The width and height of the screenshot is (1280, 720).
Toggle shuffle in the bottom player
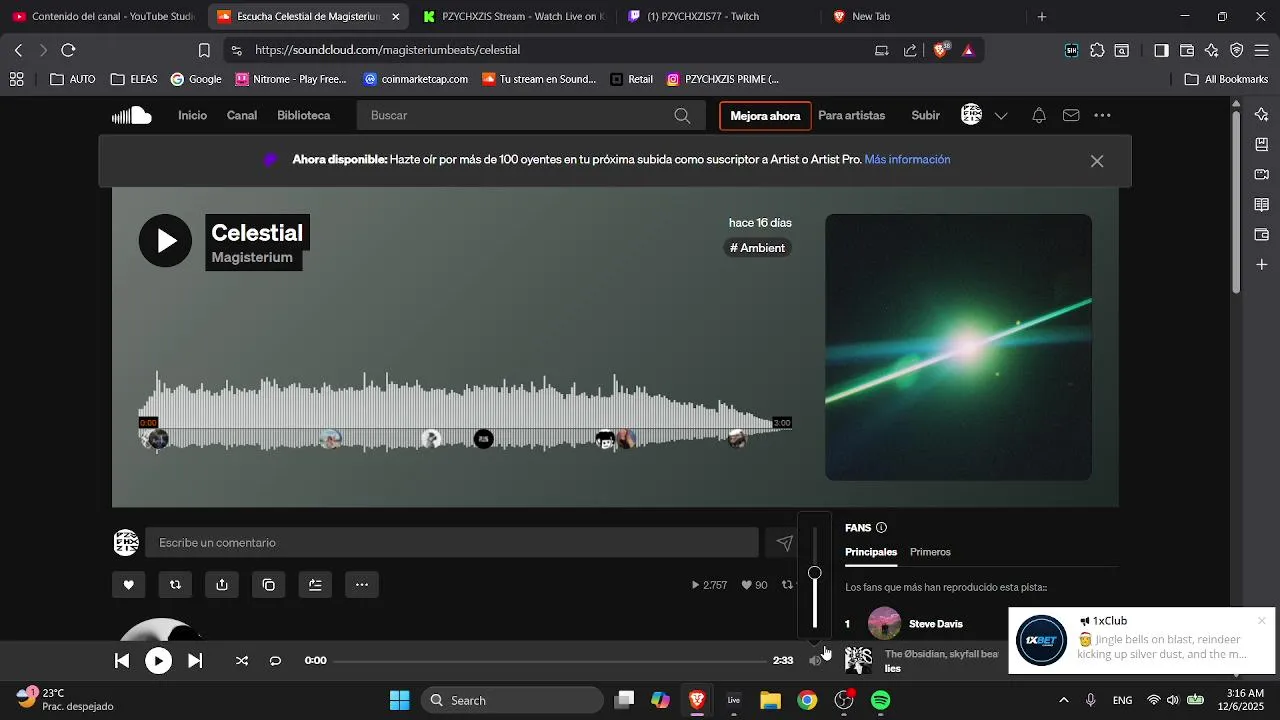(242, 660)
